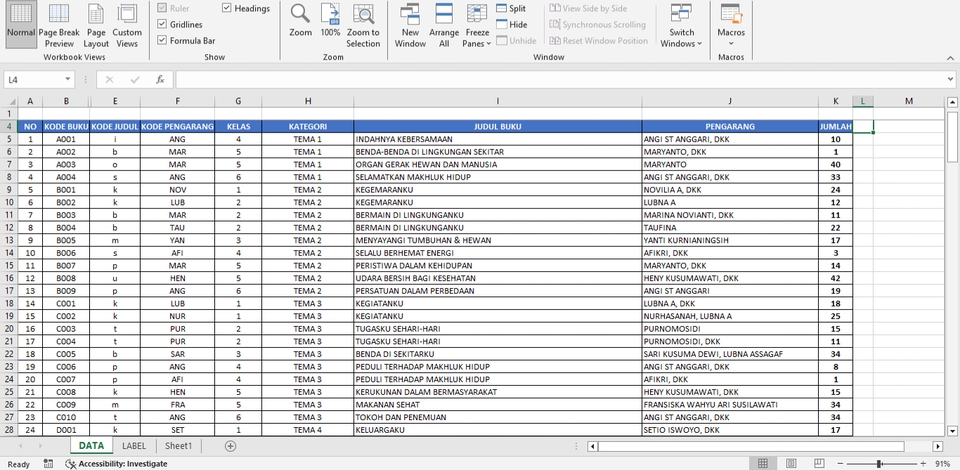Click Arrange All windows
This screenshot has width=960, height=470.
[444, 24]
